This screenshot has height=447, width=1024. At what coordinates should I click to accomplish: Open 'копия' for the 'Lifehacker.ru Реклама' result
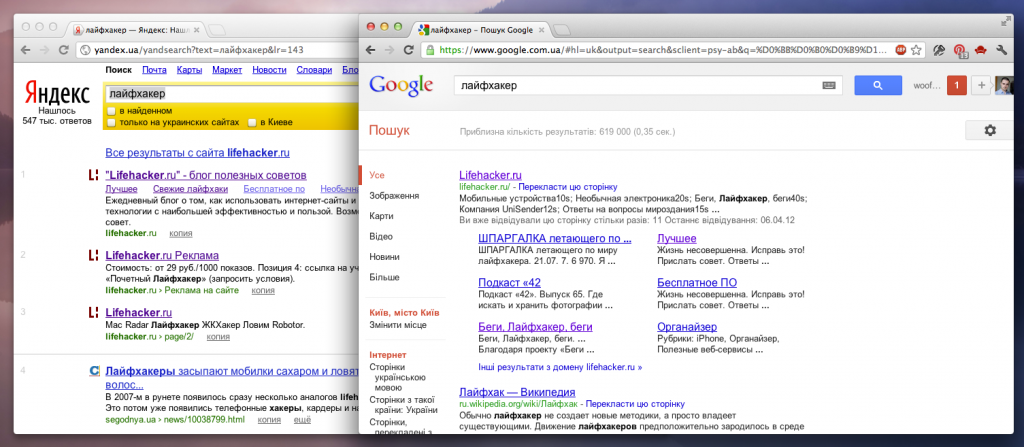pyautogui.click(x=263, y=290)
